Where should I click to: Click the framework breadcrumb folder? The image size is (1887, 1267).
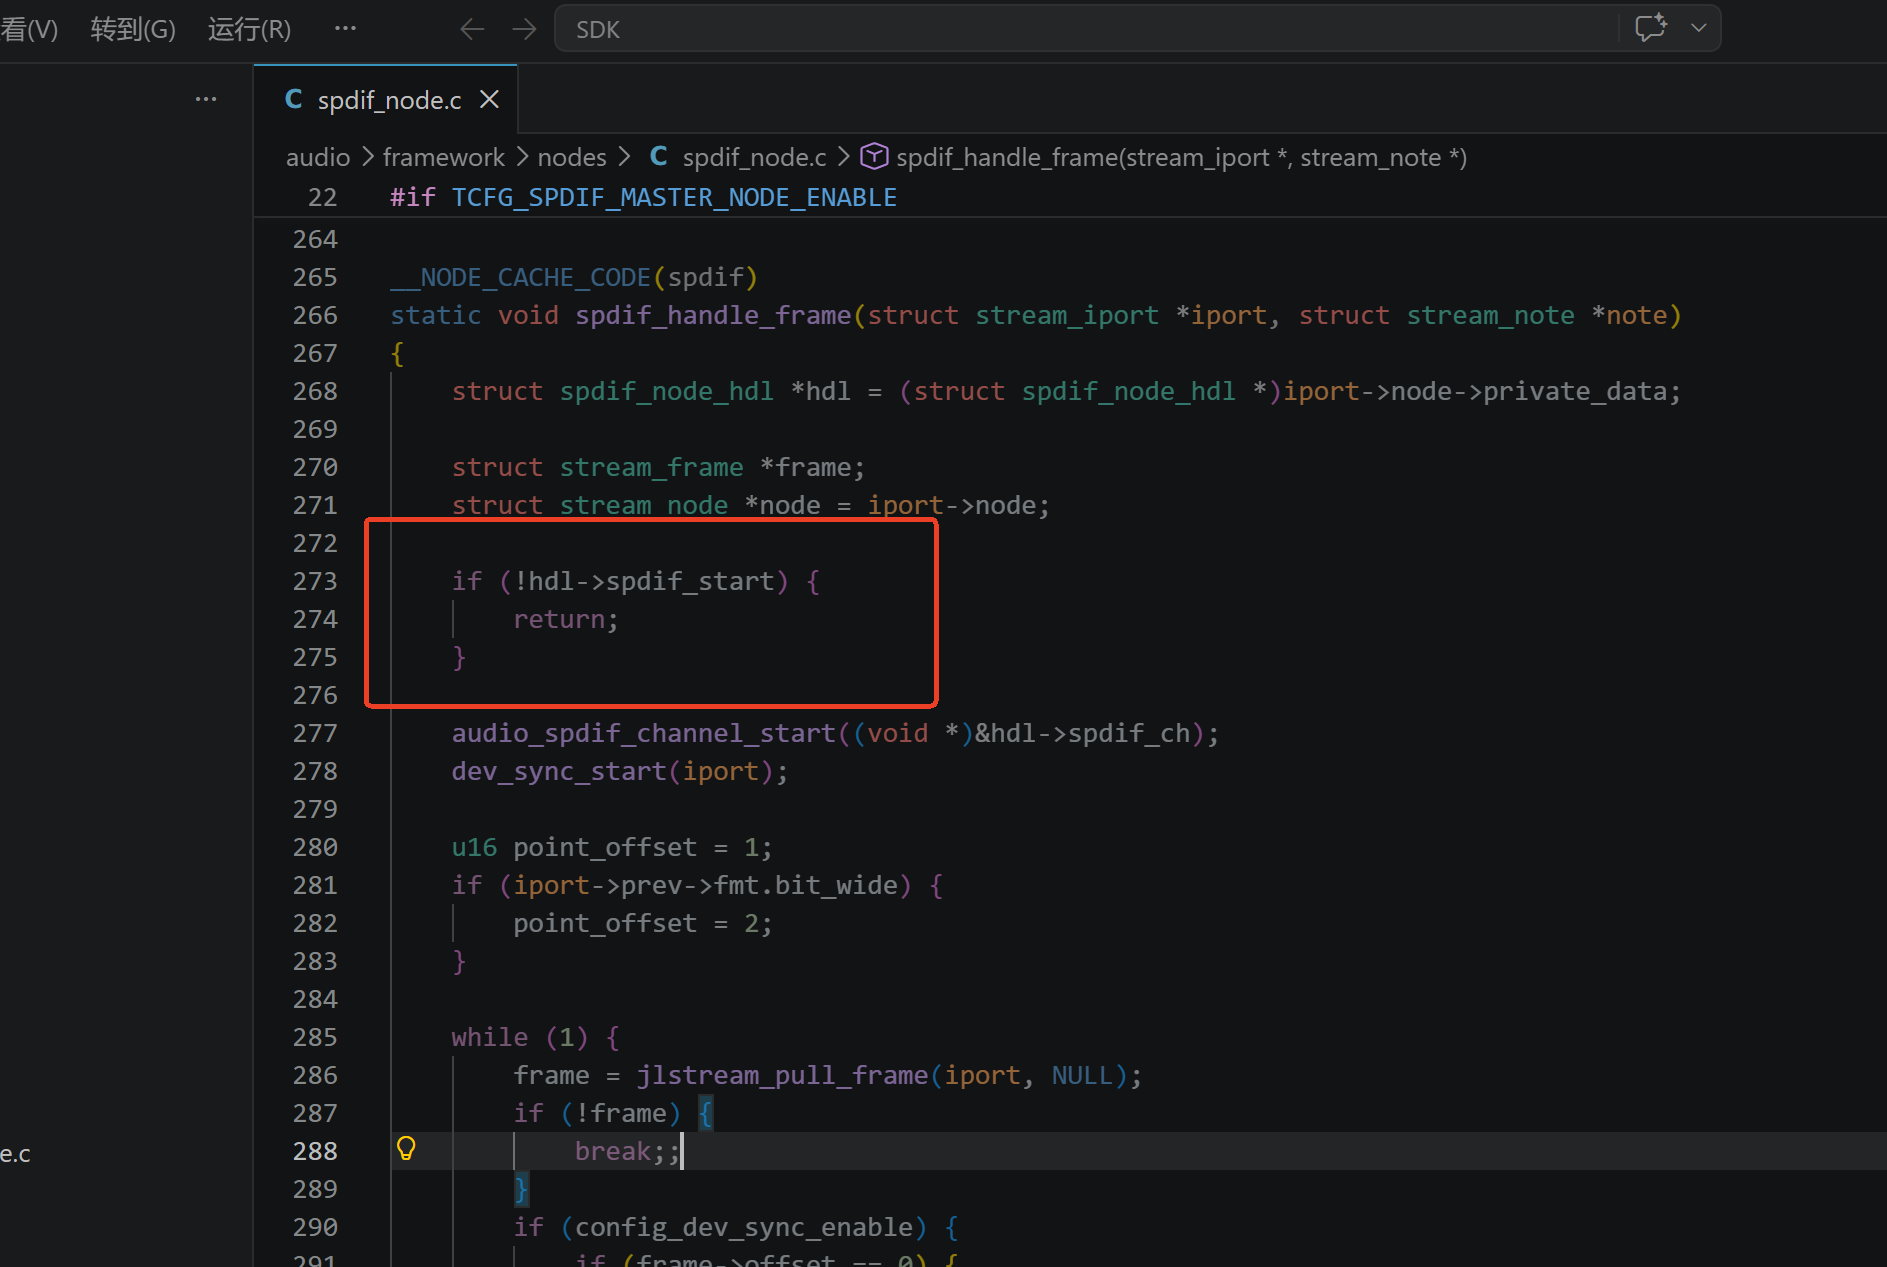444,157
